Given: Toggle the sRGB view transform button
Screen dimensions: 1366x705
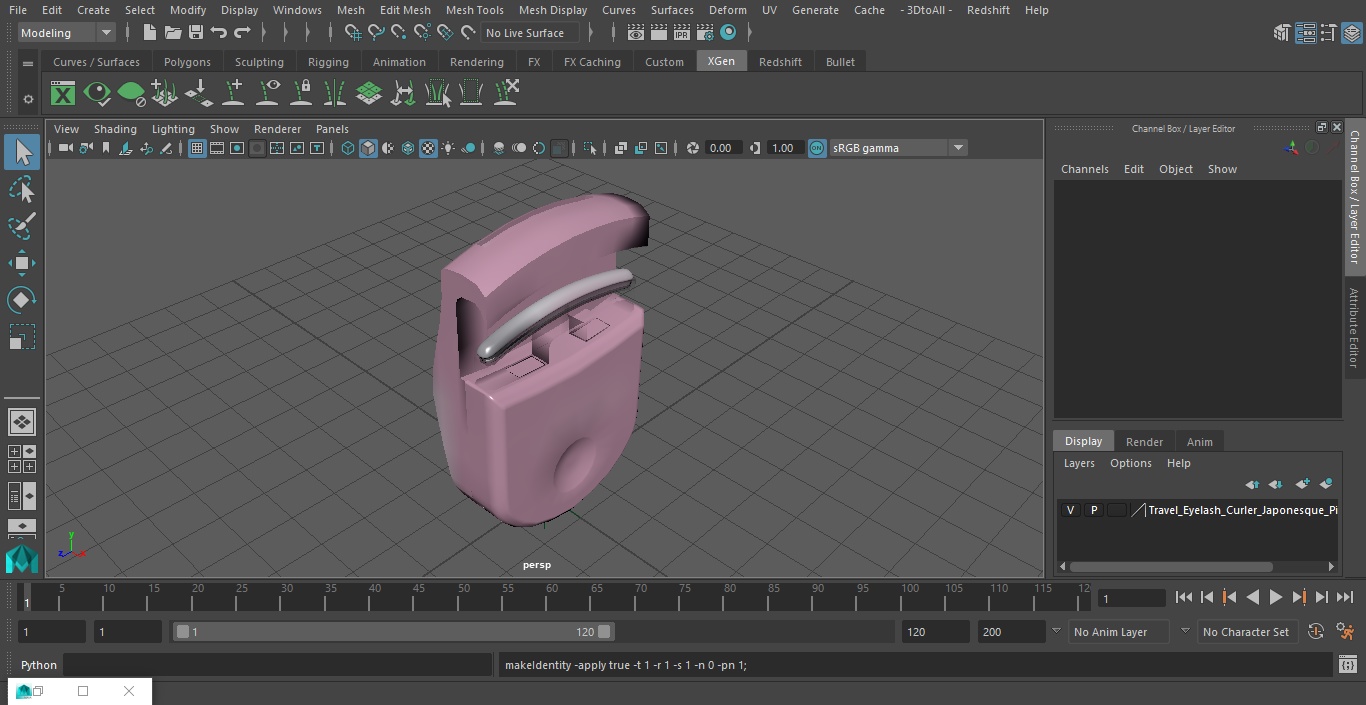Looking at the screenshot, I should point(817,148).
